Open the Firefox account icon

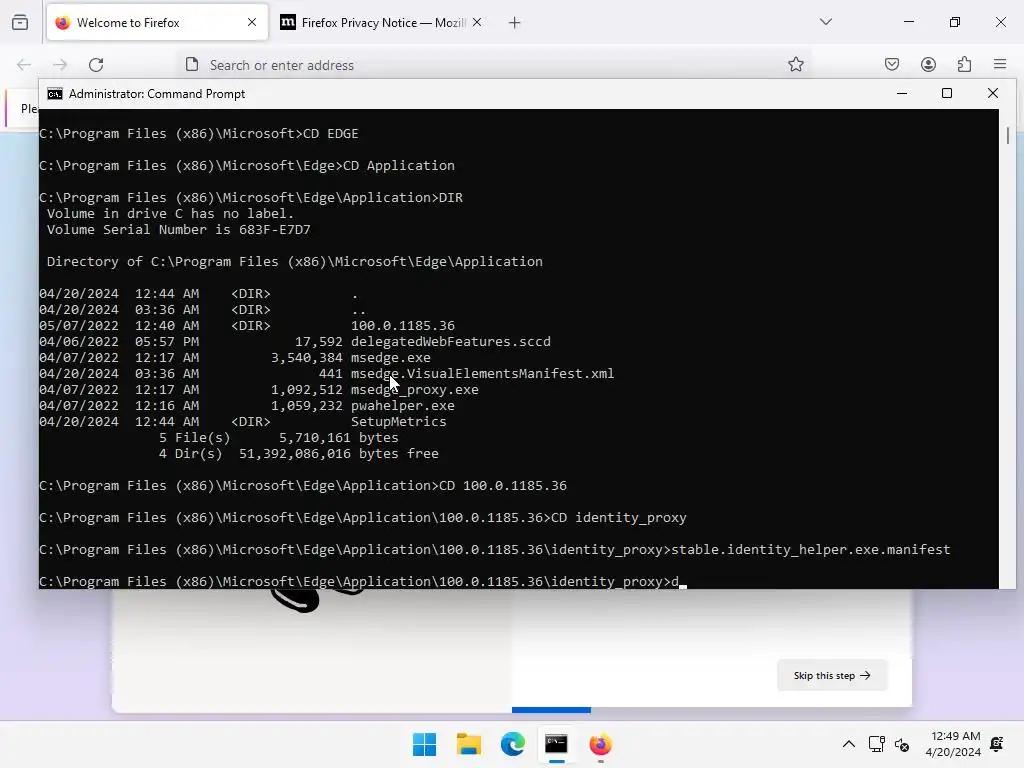[x=928, y=65]
